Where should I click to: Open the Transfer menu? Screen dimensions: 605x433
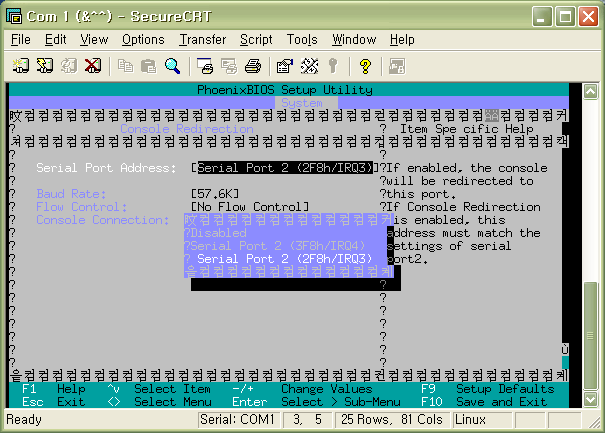pos(203,39)
